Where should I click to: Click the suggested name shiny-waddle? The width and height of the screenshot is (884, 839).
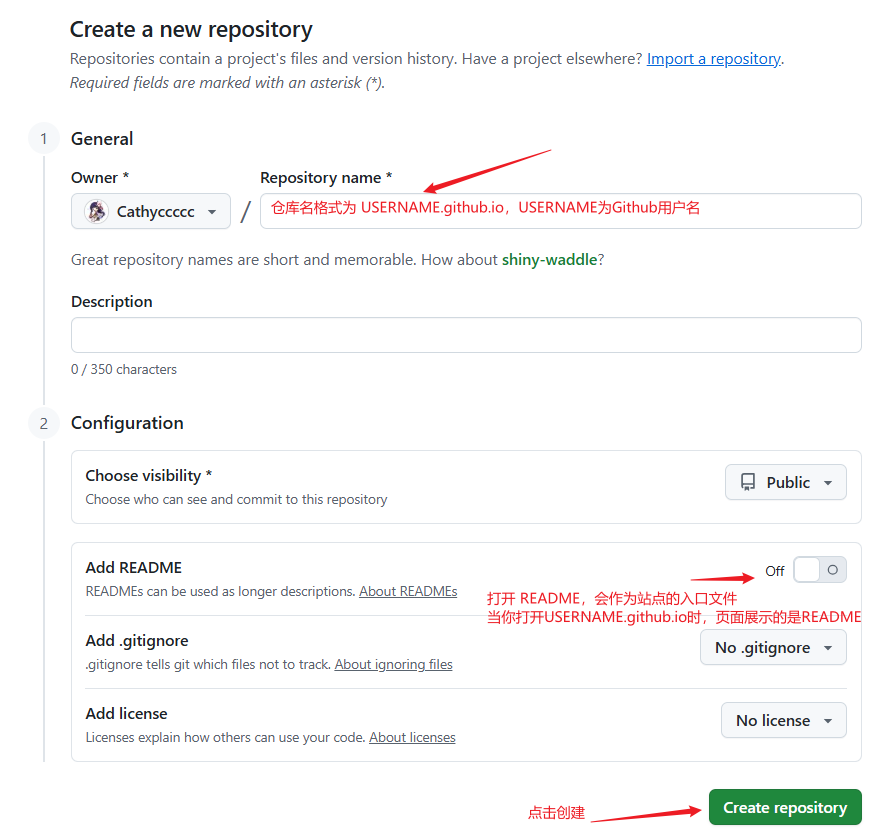[x=549, y=260]
